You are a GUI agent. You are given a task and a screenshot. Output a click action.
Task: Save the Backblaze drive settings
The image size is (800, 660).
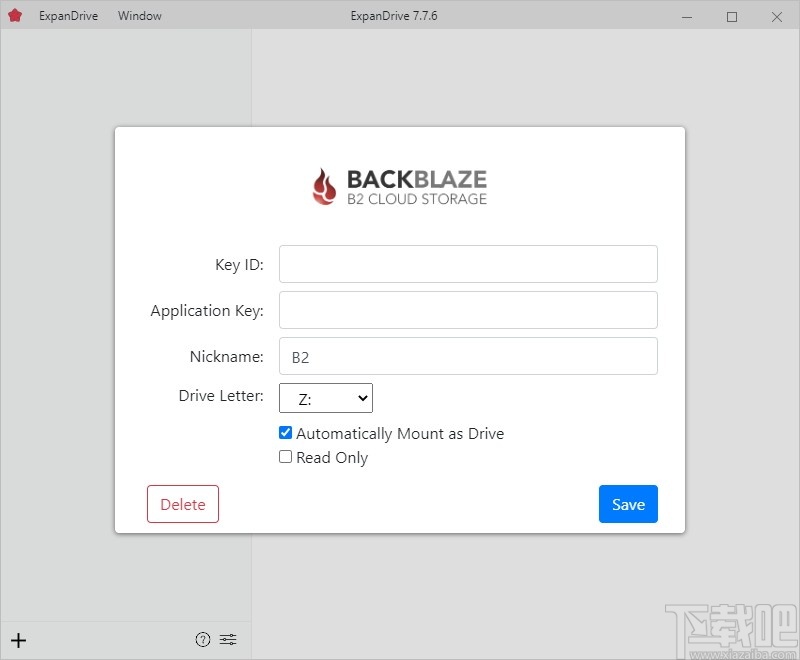click(628, 504)
